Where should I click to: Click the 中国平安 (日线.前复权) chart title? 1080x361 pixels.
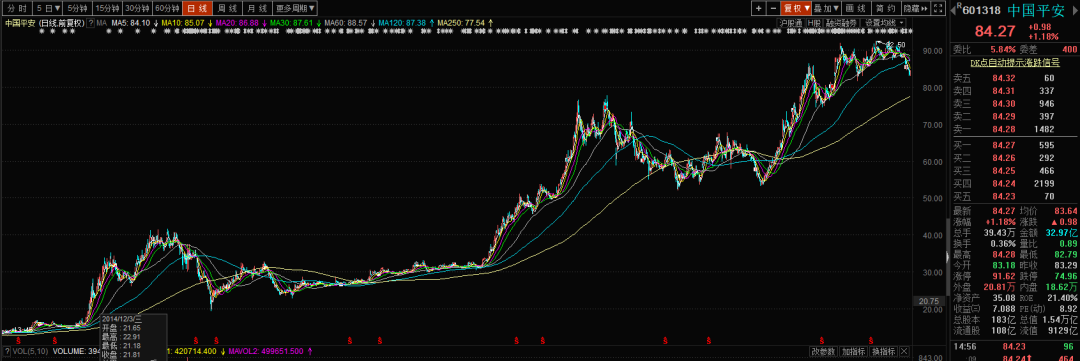(44, 23)
